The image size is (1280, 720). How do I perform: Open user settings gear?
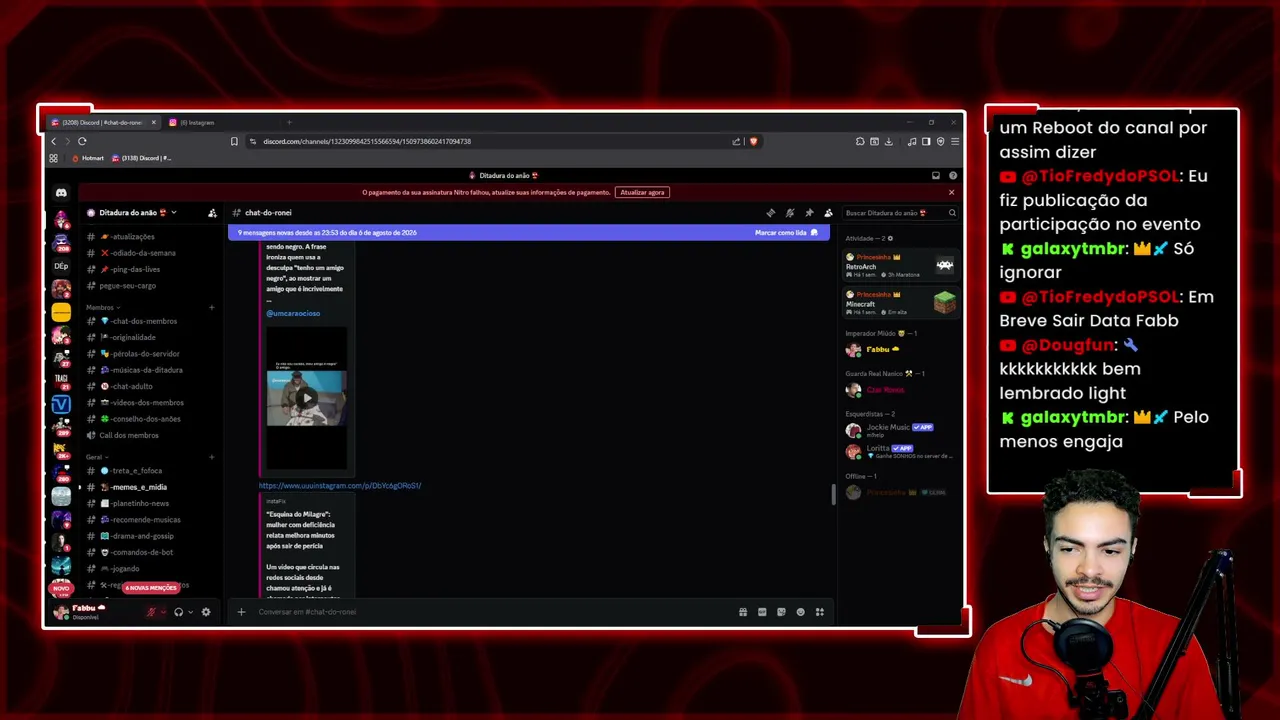click(206, 612)
